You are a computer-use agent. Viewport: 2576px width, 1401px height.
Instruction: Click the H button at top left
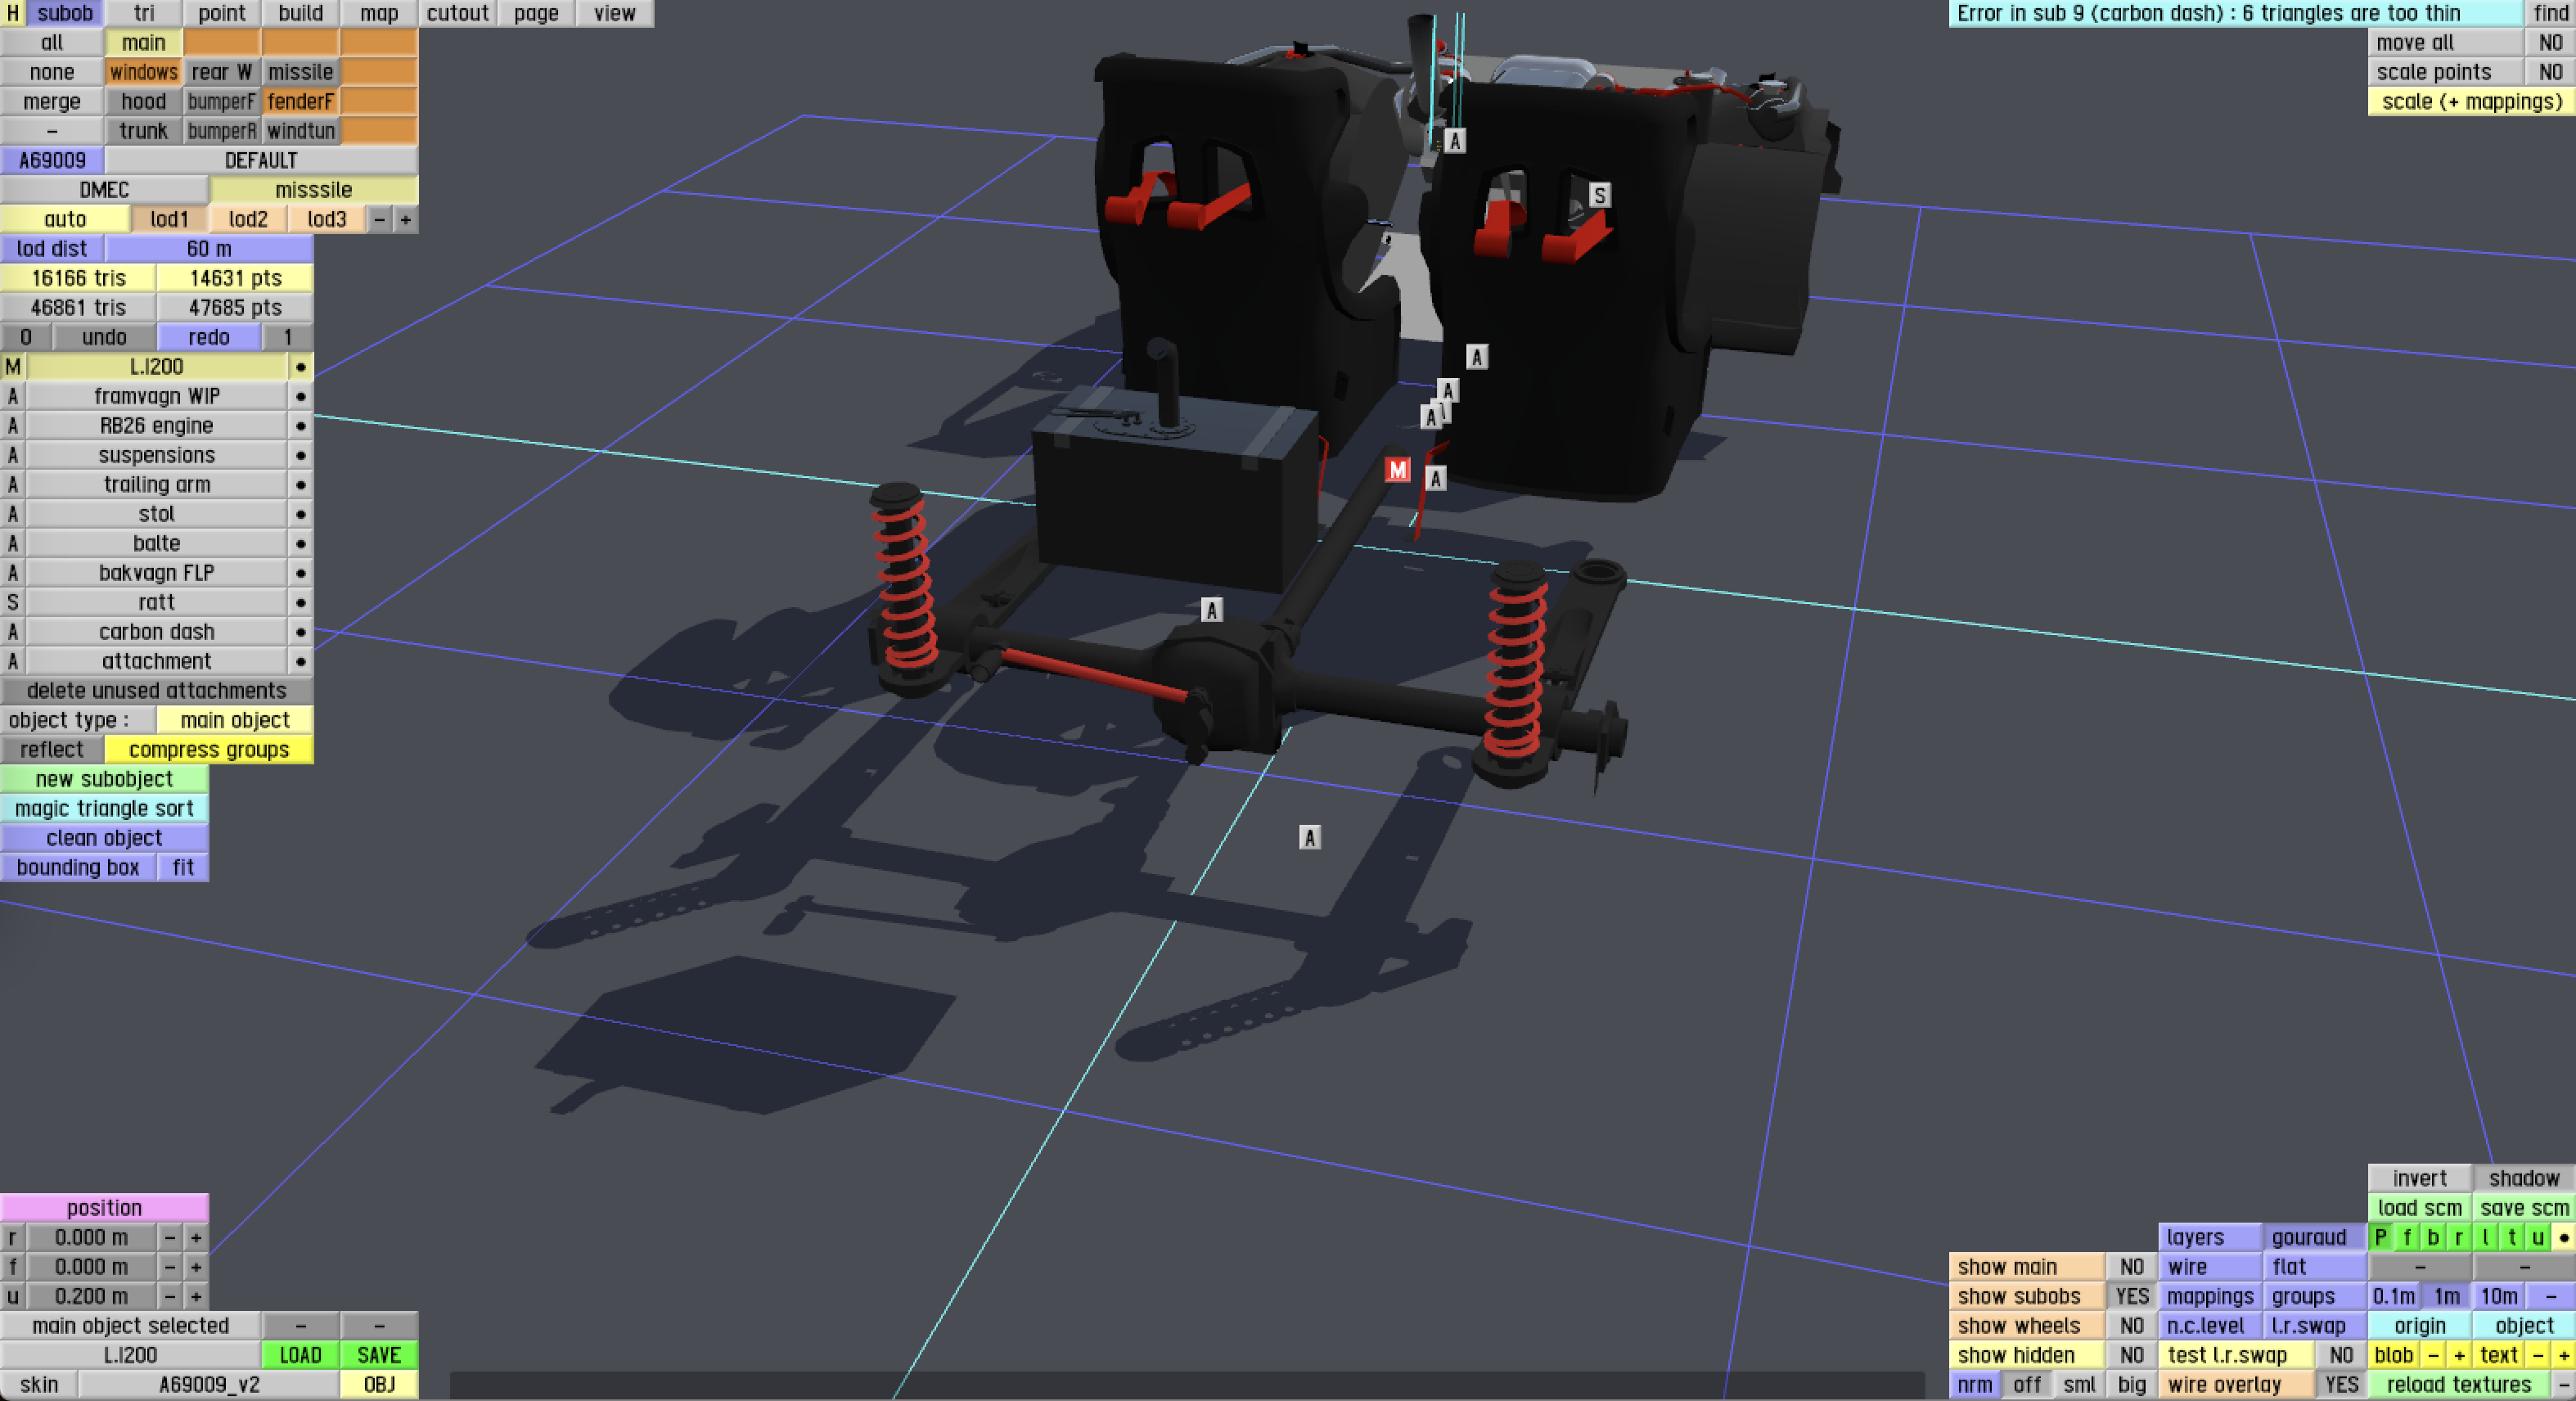[x=13, y=13]
